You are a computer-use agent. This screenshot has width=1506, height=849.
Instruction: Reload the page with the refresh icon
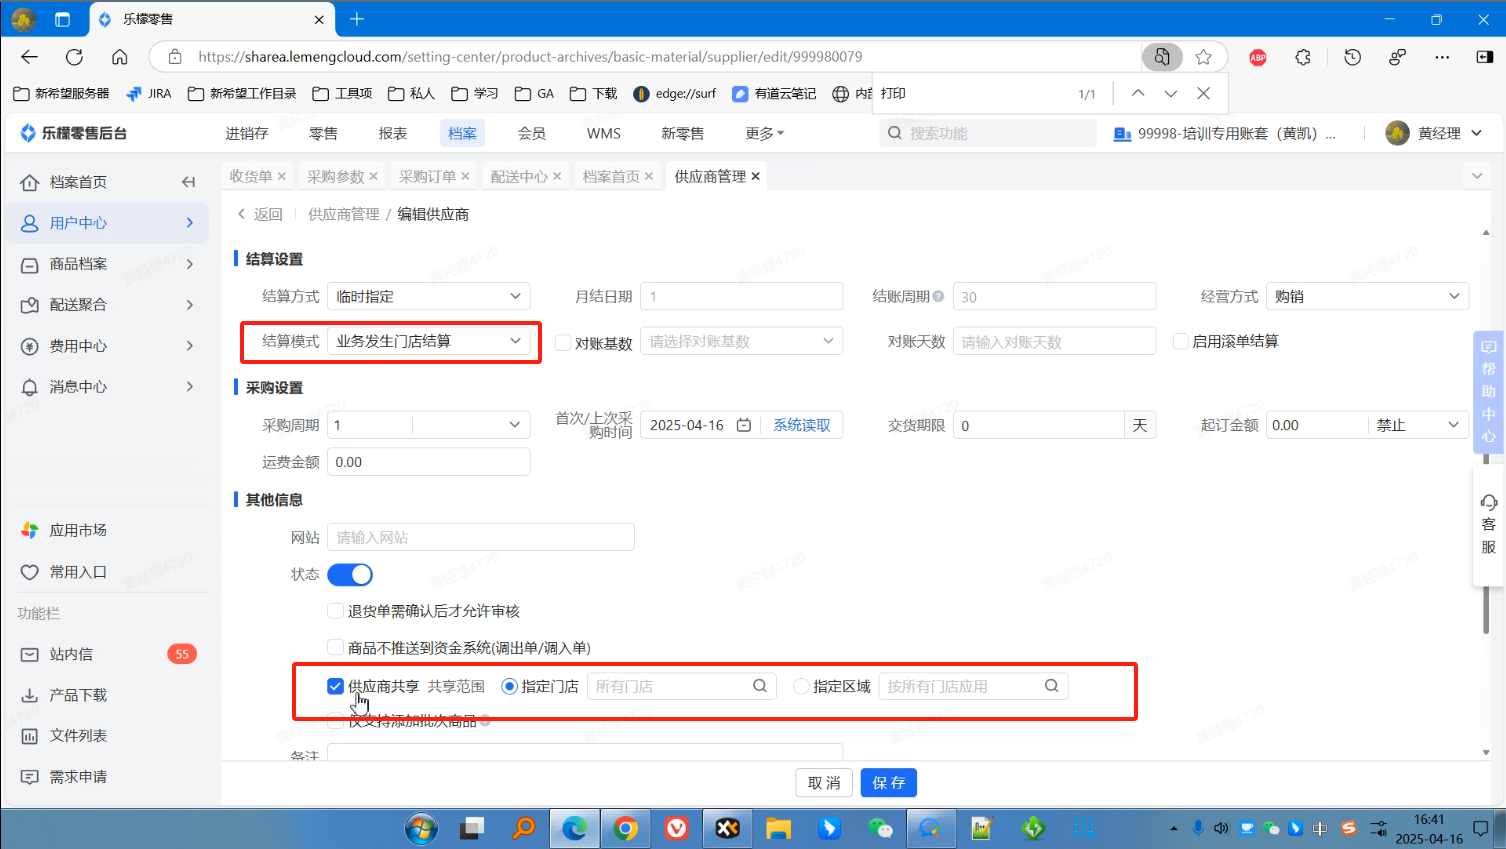pos(74,57)
